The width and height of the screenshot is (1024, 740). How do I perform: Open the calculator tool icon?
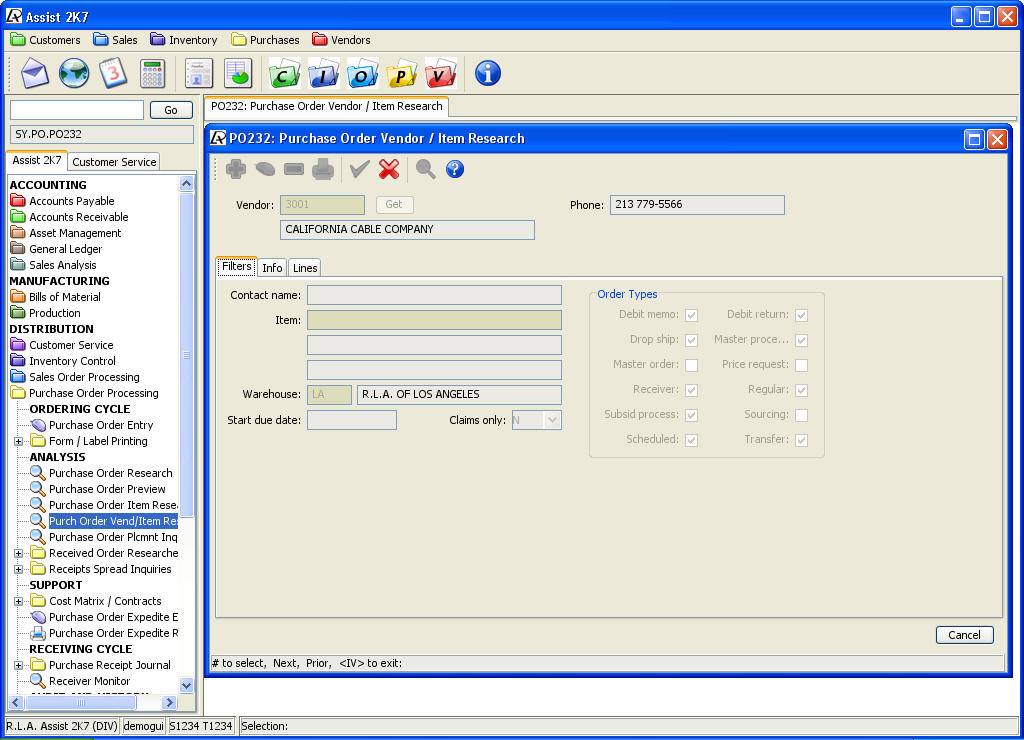[152, 73]
